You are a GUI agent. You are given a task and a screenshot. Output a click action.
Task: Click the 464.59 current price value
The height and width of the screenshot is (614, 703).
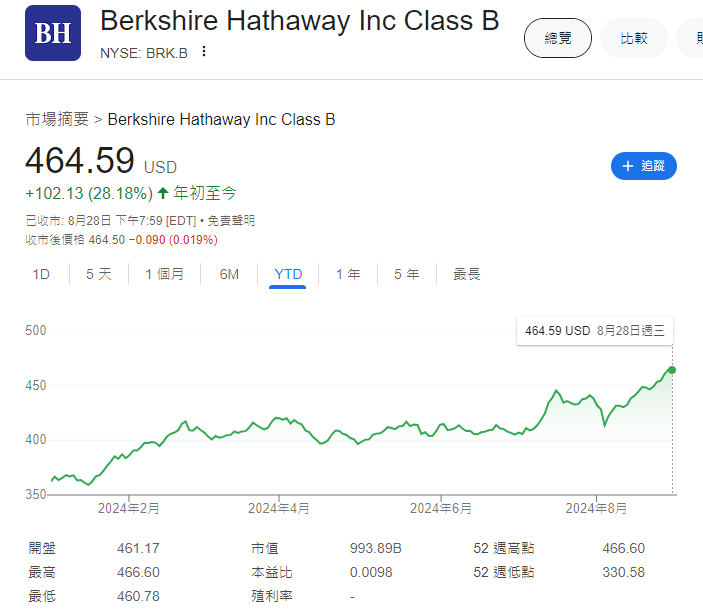[x=80, y=161]
